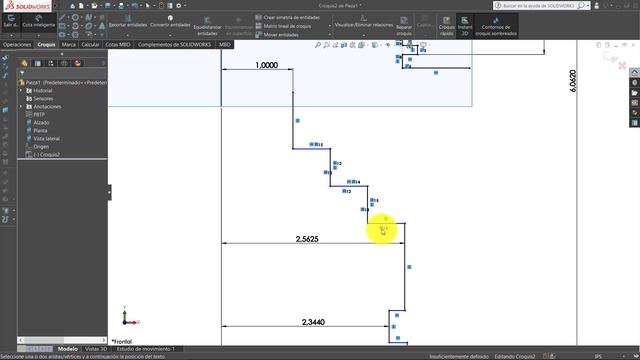Click Reparar croquis tool
The height and width of the screenshot is (360, 640).
(404, 26)
